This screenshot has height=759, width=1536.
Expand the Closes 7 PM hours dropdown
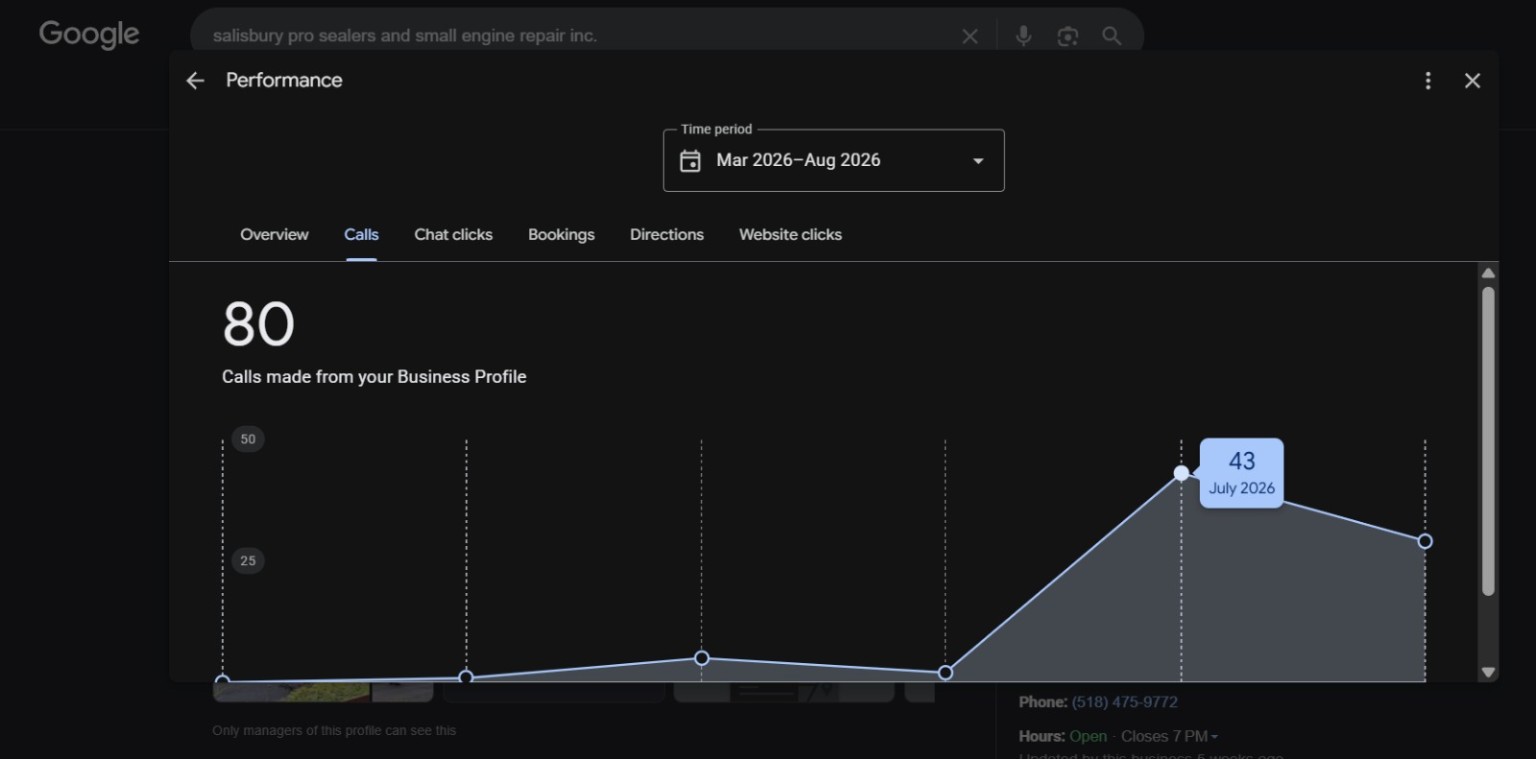pos(1169,737)
